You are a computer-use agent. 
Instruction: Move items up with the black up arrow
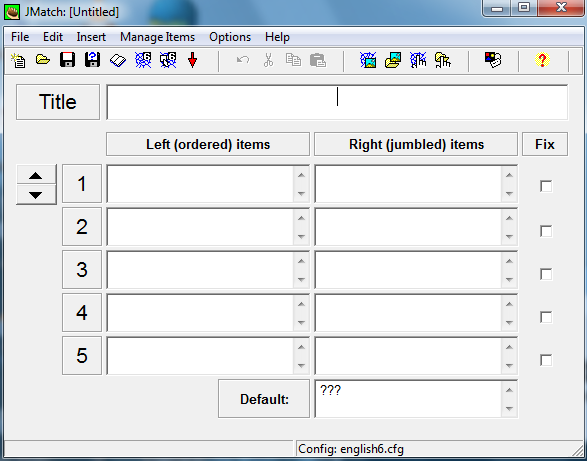[x=36, y=175]
